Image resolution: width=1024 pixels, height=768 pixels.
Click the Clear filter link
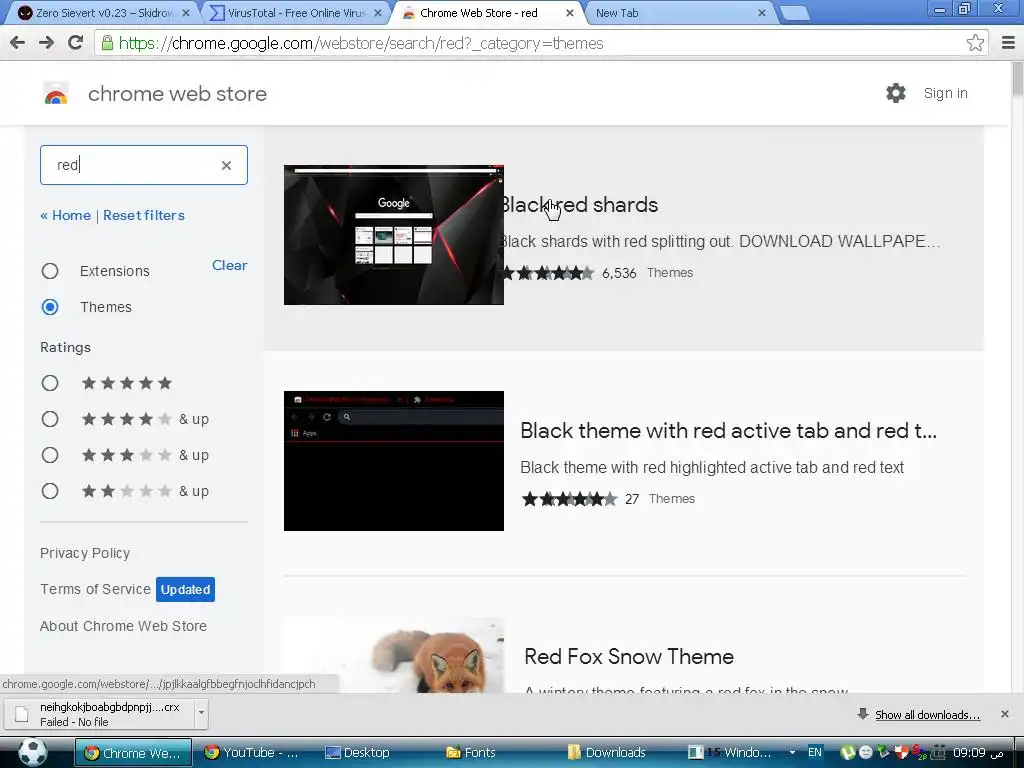229,265
